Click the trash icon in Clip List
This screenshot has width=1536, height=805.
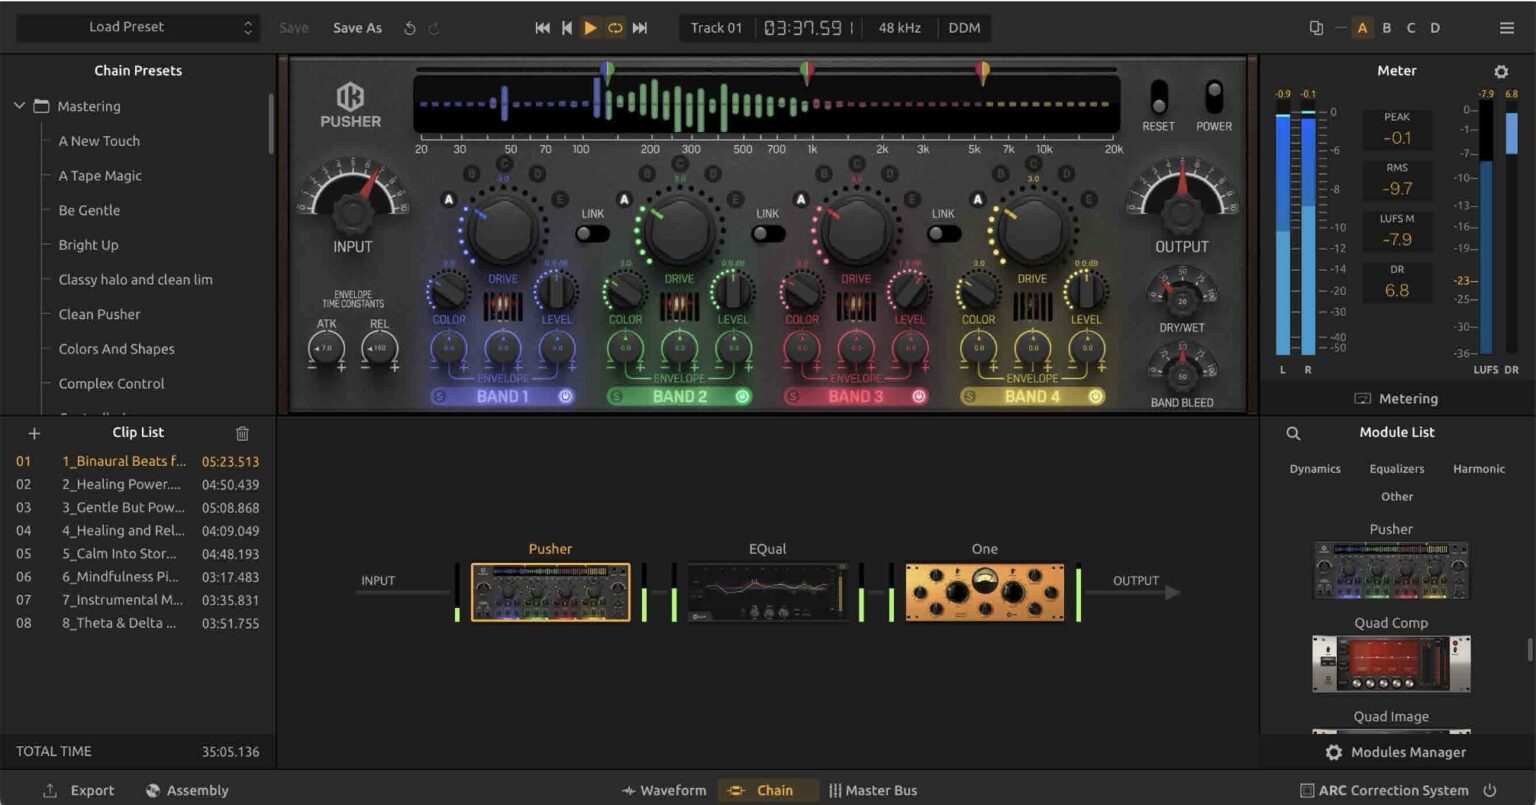pos(242,433)
